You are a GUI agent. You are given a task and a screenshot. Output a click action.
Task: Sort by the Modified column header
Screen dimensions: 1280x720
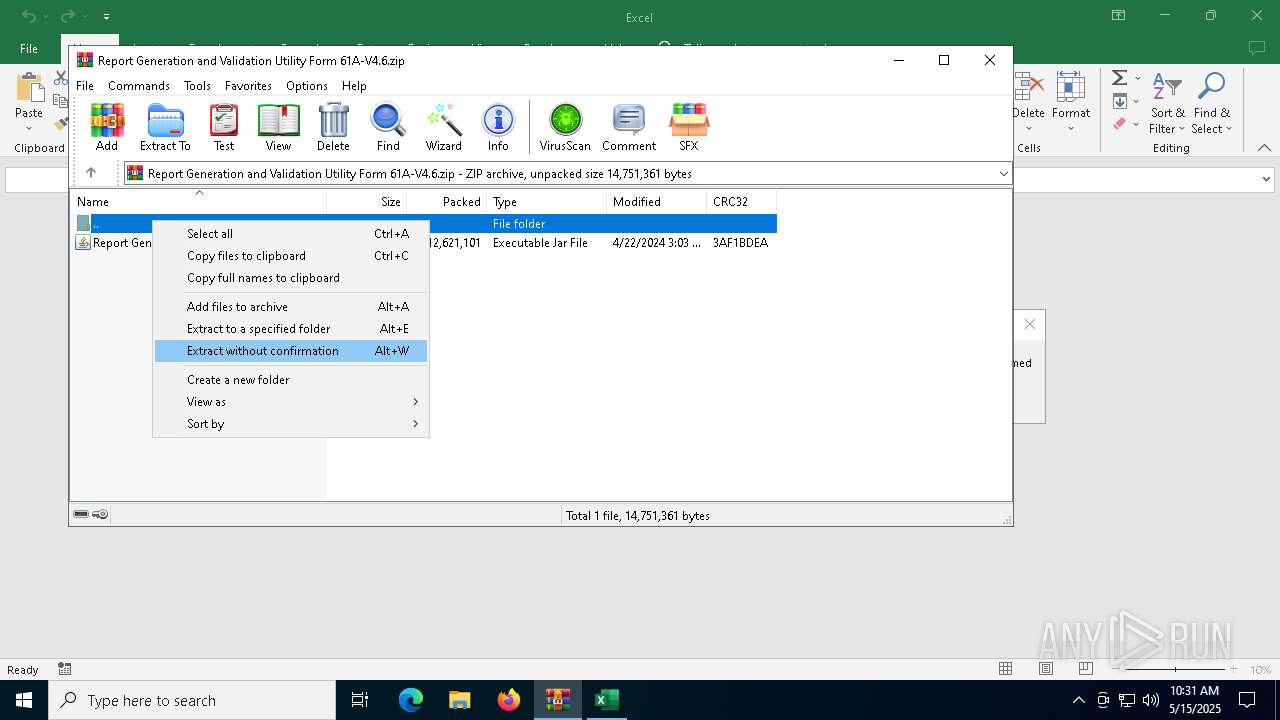[656, 202]
